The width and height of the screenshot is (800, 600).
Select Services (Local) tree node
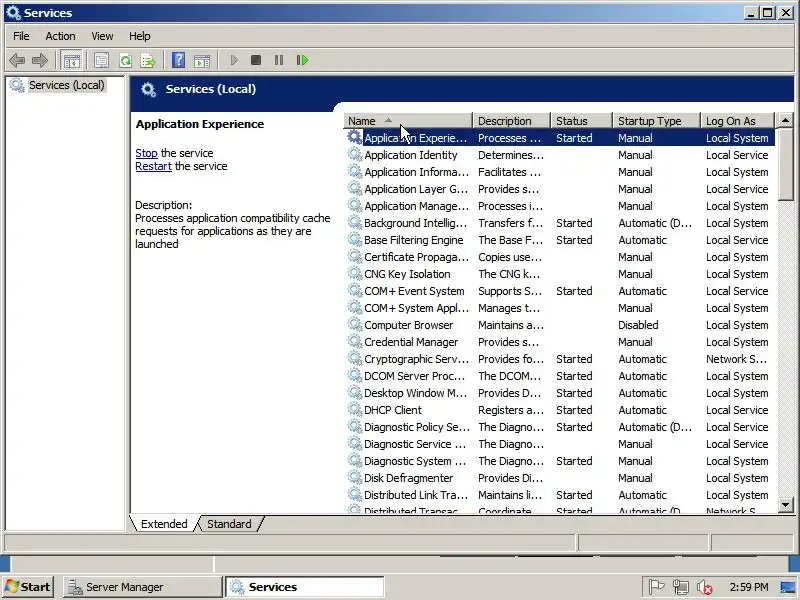66,85
